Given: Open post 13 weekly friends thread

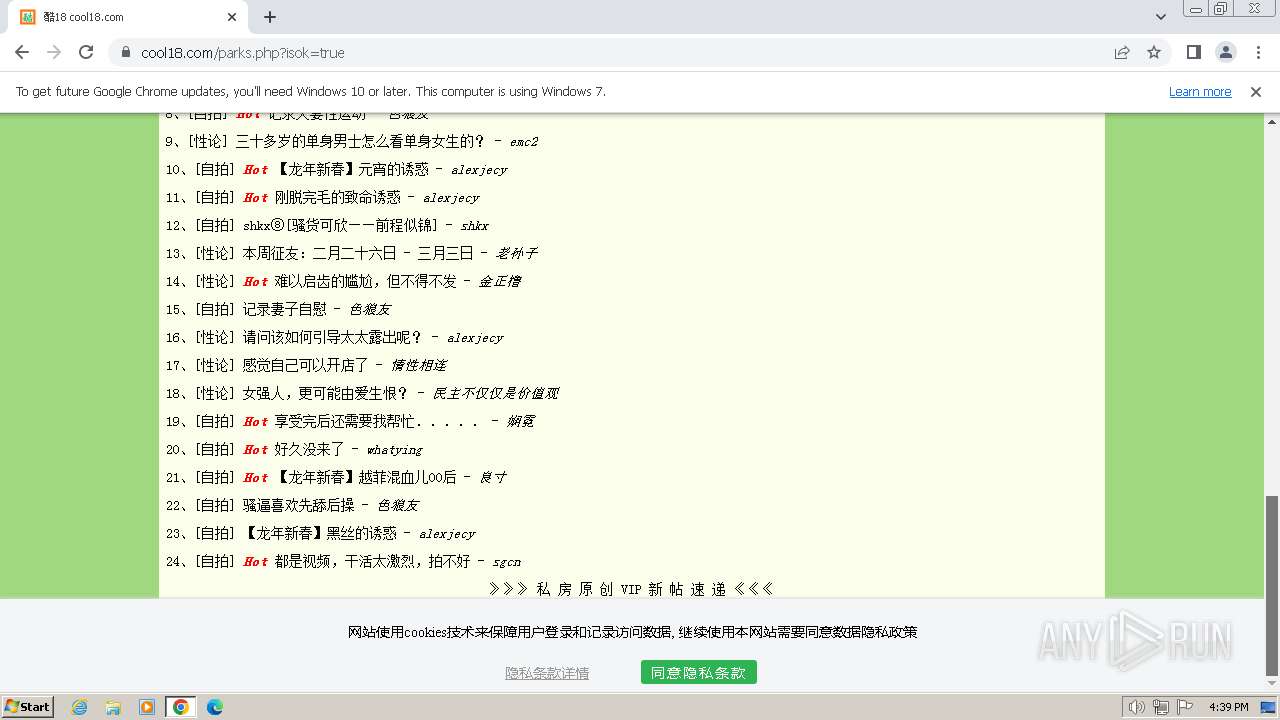Looking at the screenshot, I should [358, 253].
